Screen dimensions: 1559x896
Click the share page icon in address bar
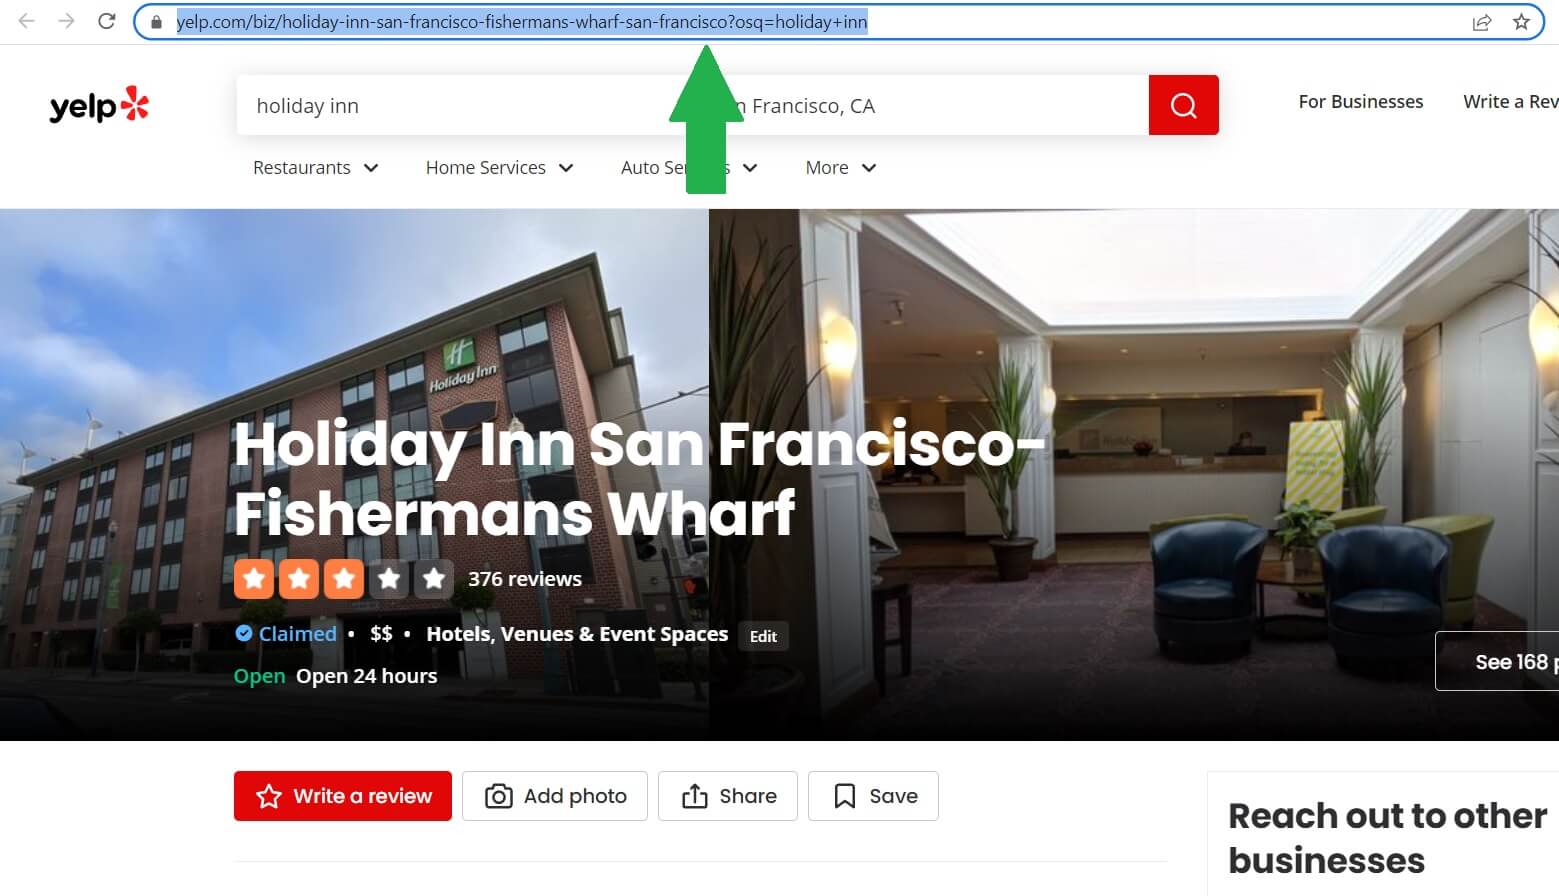(1482, 22)
